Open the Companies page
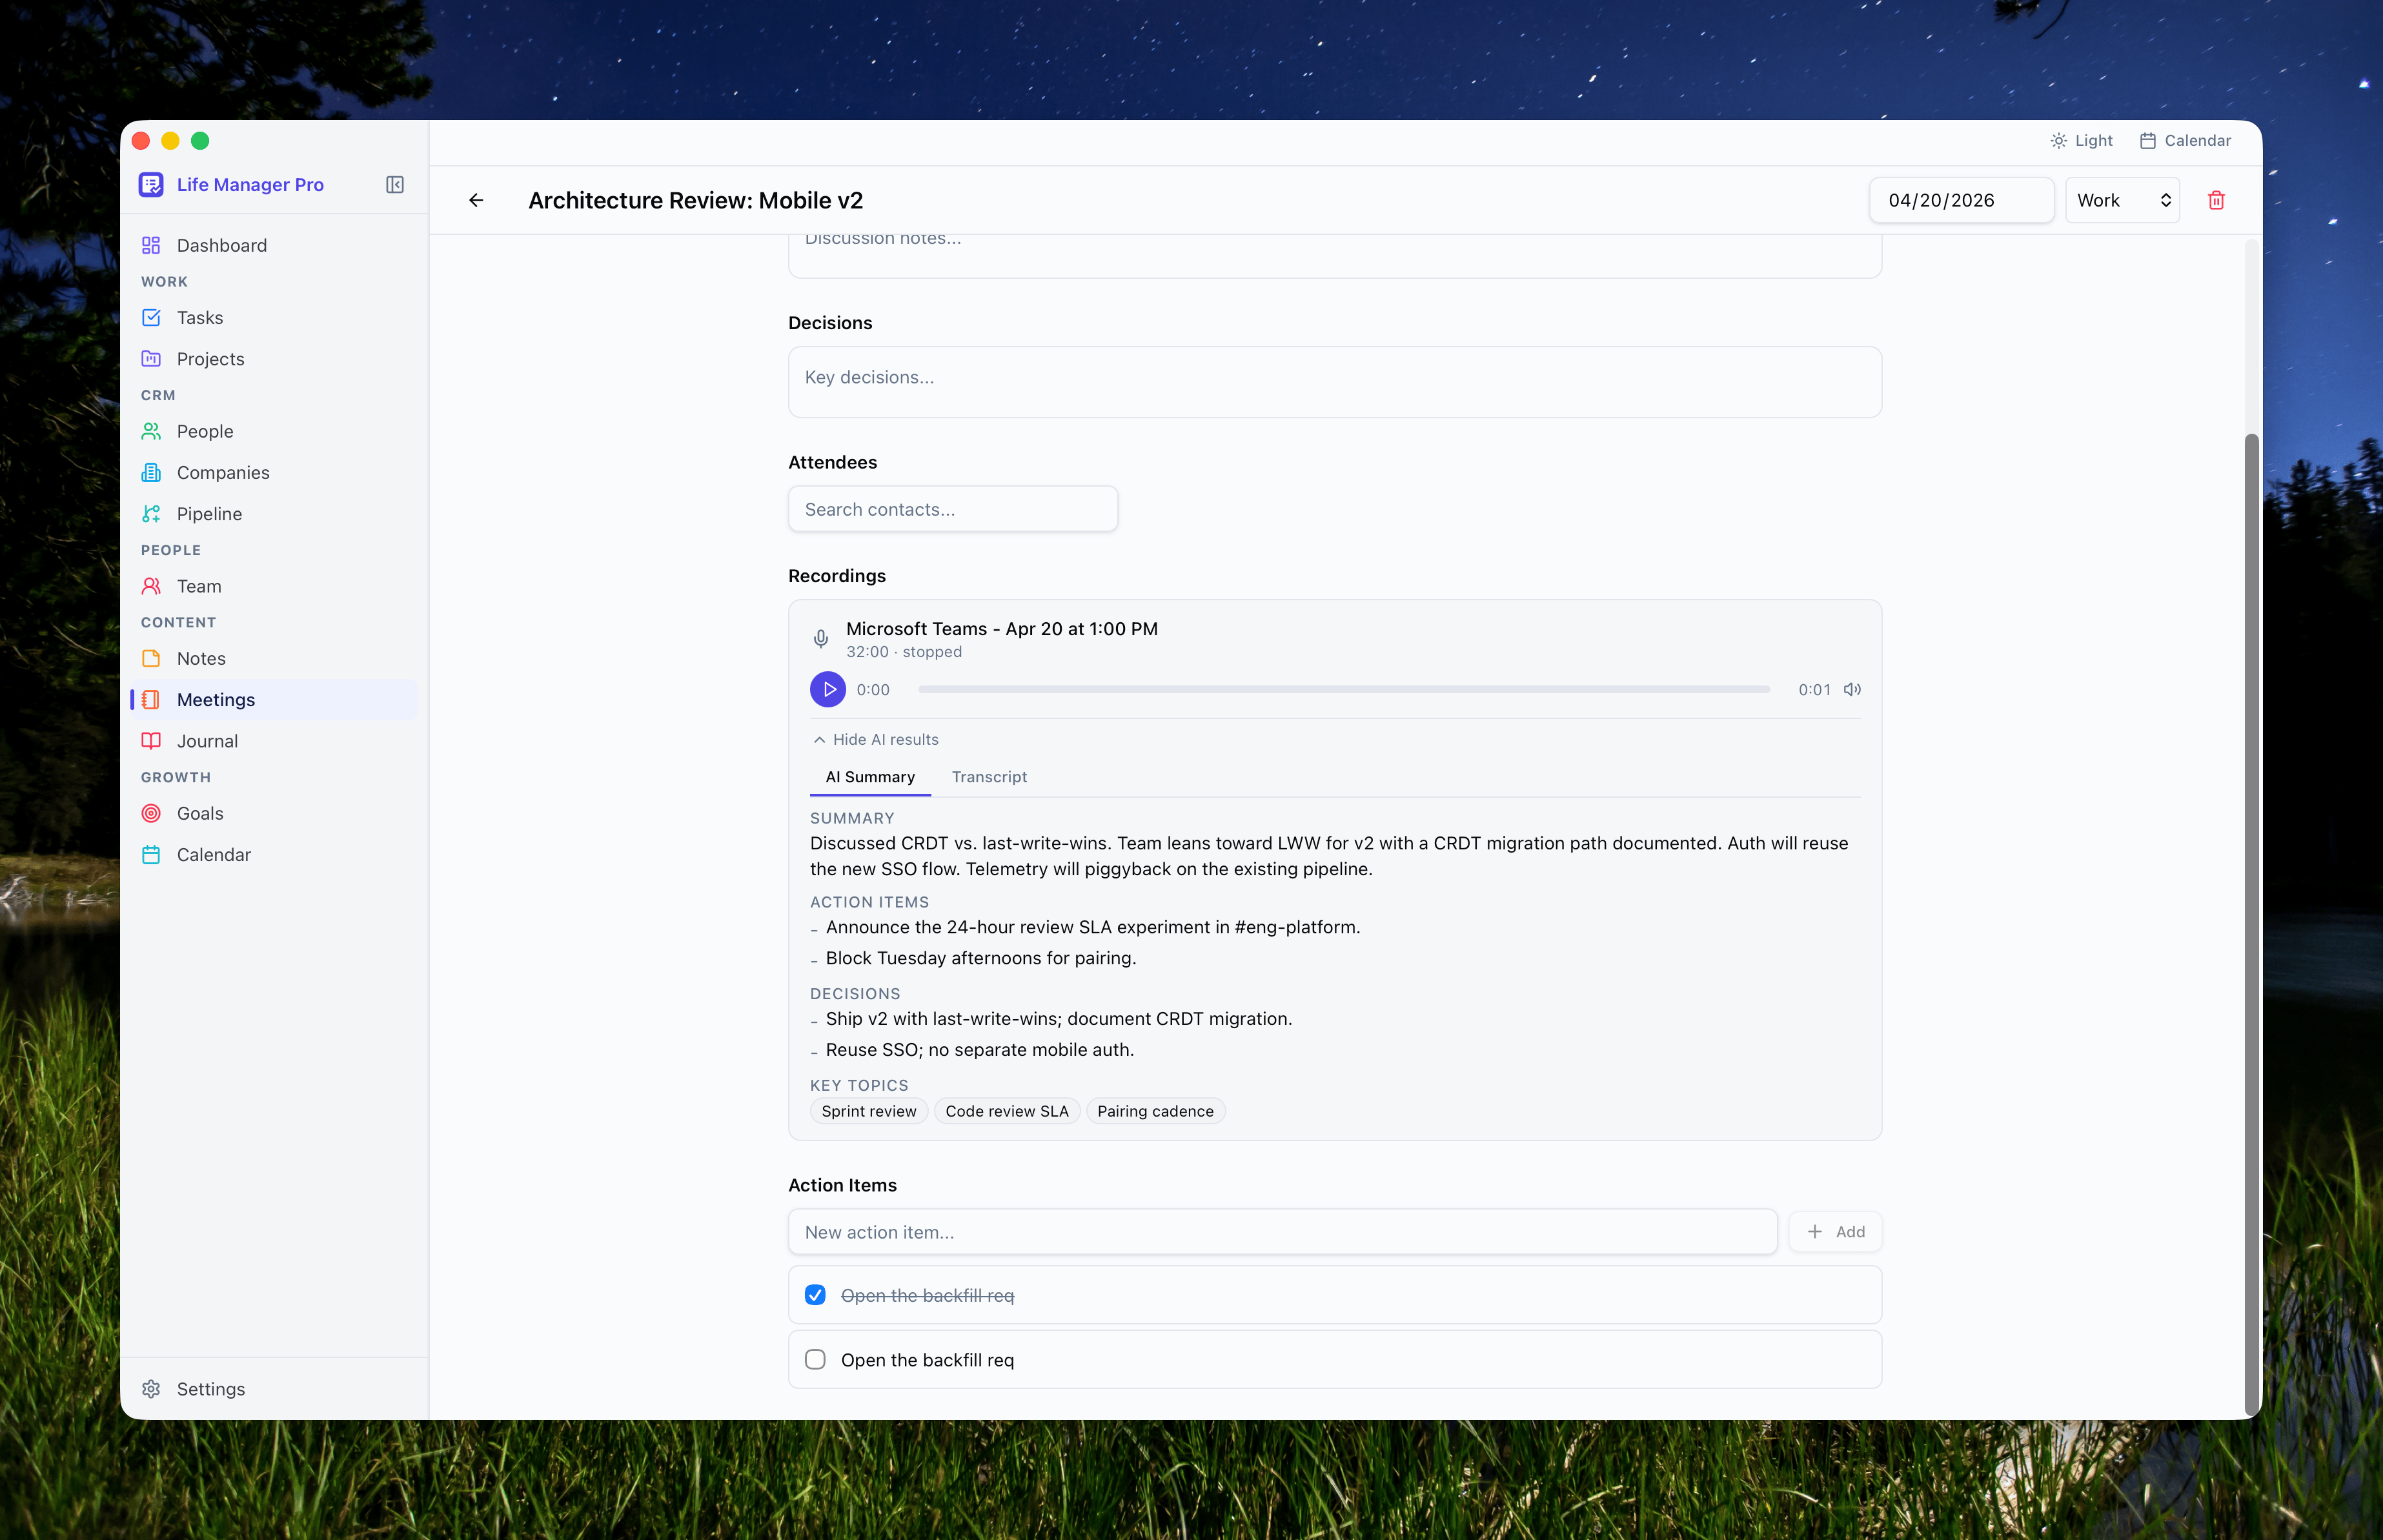Screen dimensions: 2383x1540 tap(274, 472)
